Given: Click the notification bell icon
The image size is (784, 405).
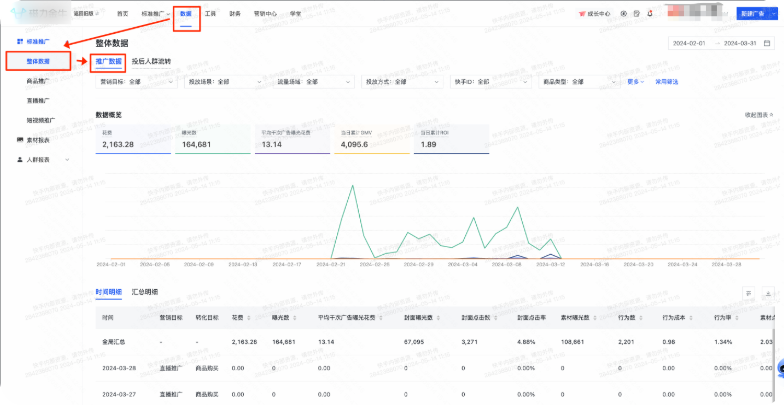Looking at the screenshot, I should 651,14.
